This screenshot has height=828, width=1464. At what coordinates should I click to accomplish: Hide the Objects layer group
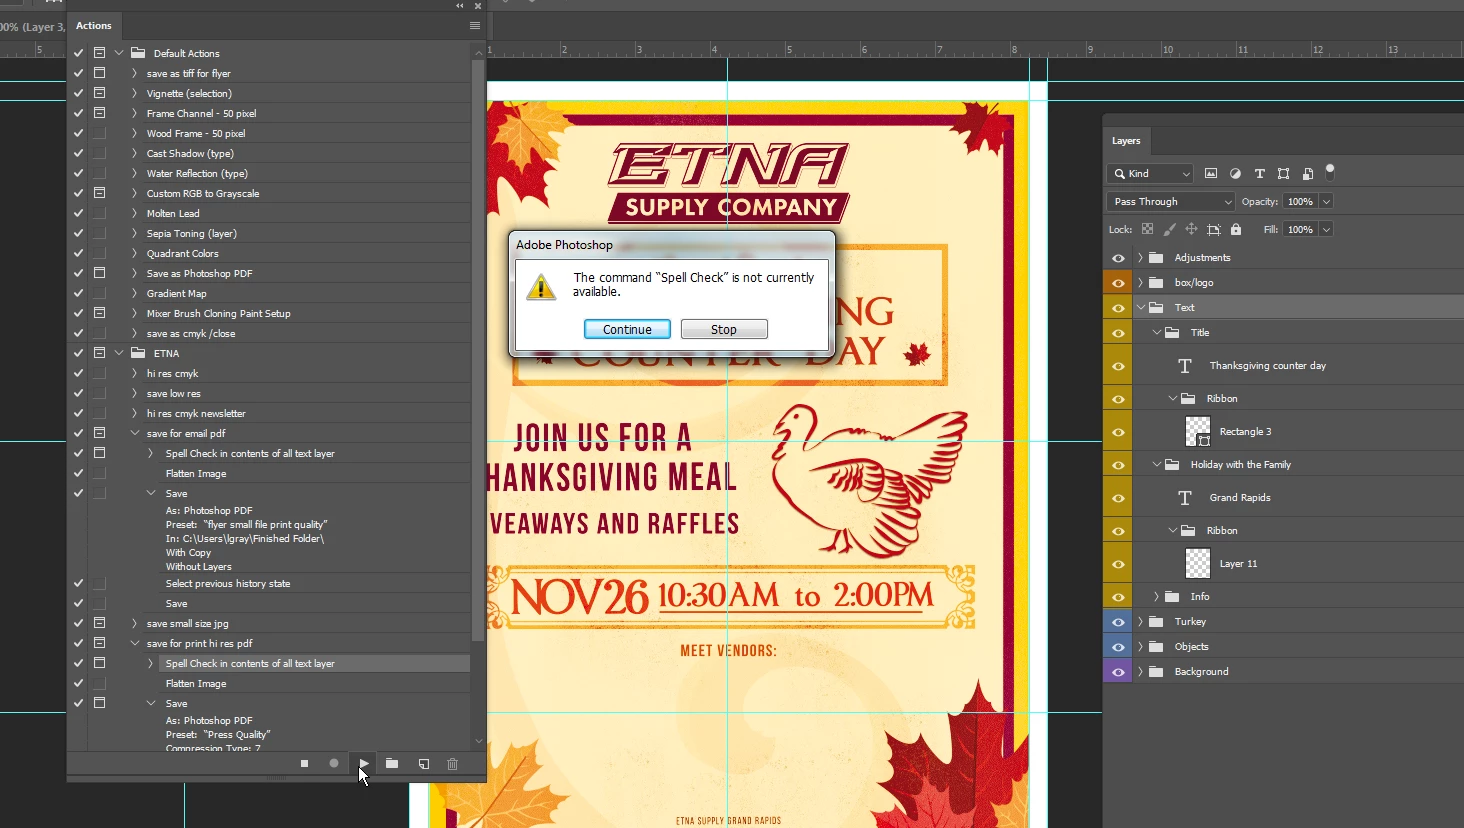(x=1118, y=647)
